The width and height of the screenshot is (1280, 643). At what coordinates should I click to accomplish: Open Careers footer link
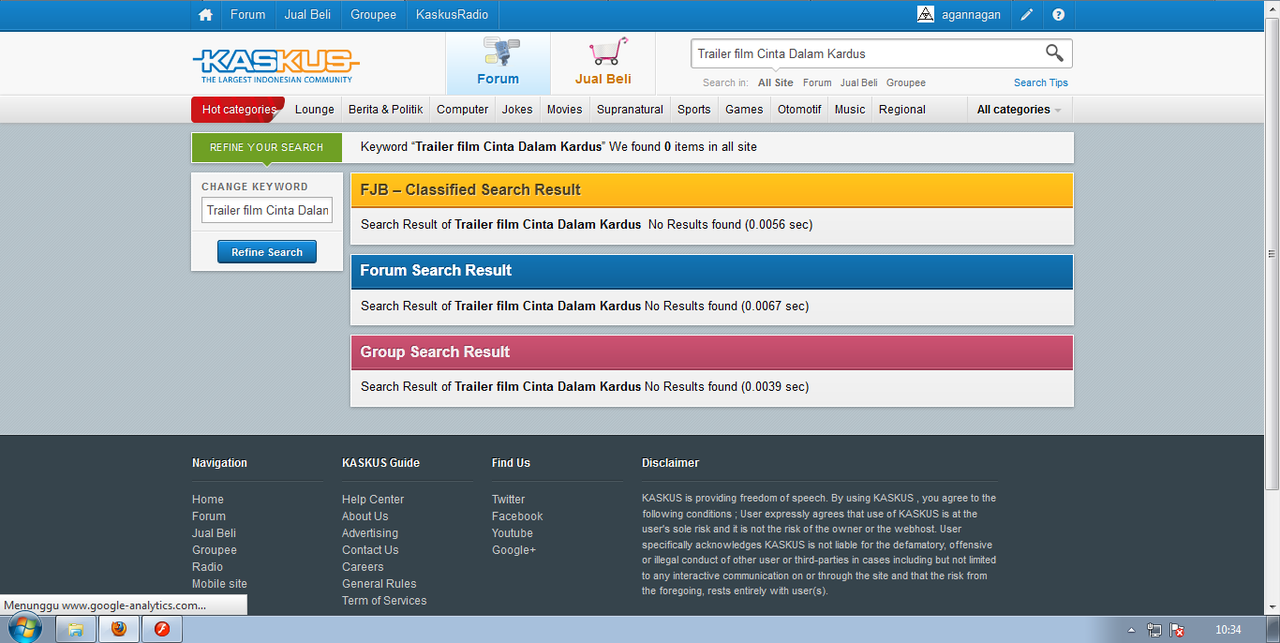tap(363, 567)
